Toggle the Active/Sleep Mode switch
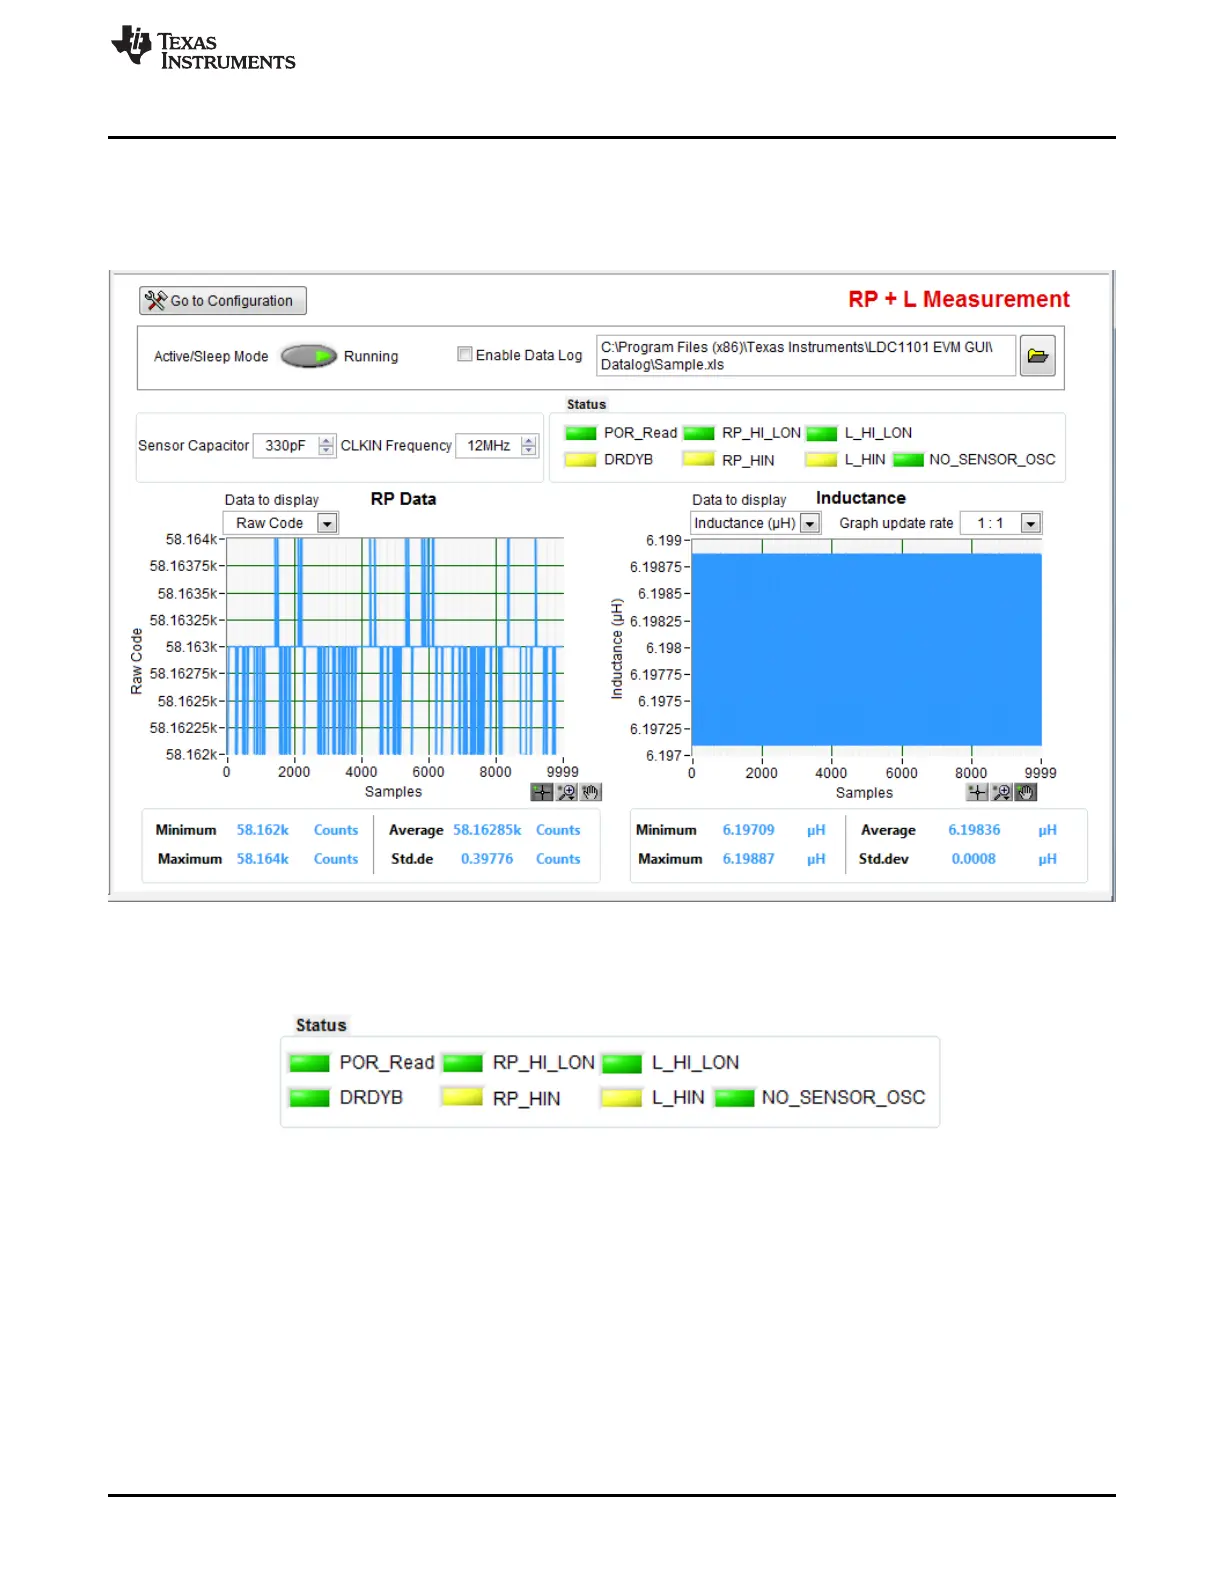1224x1584 pixels. click(309, 356)
